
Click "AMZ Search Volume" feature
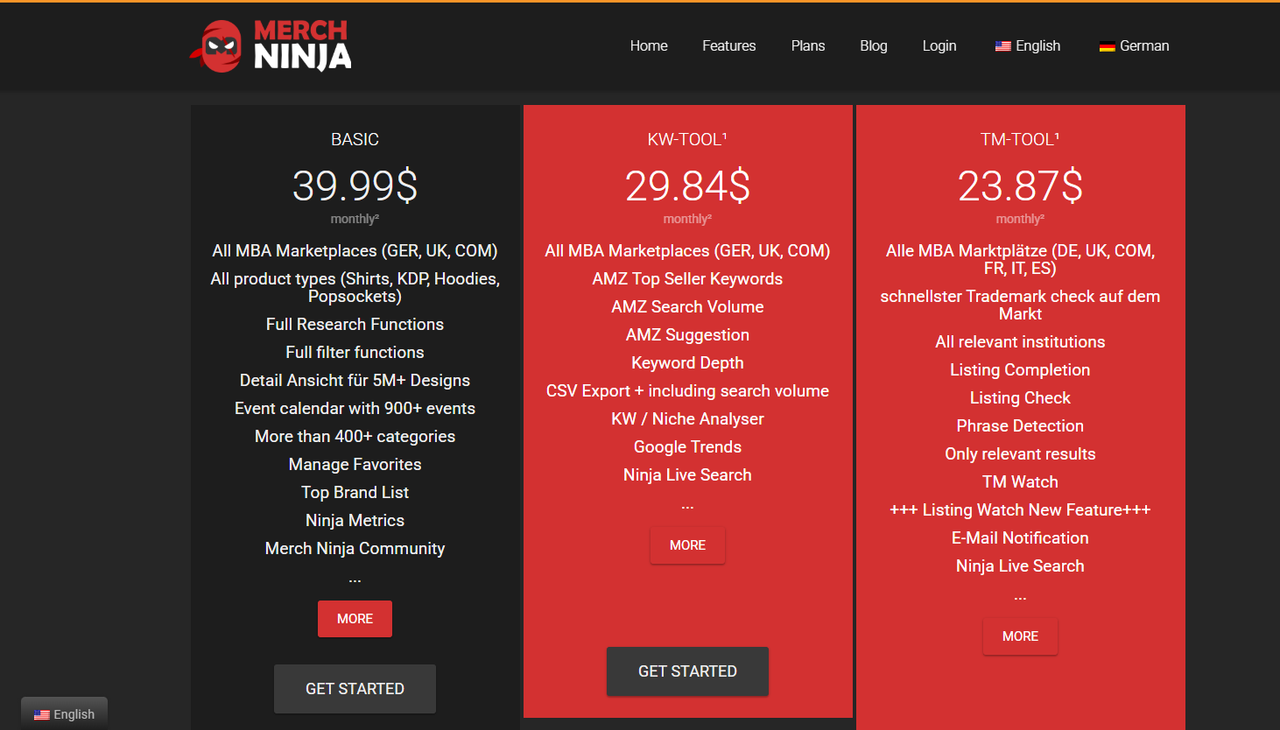click(x=688, y=307)
